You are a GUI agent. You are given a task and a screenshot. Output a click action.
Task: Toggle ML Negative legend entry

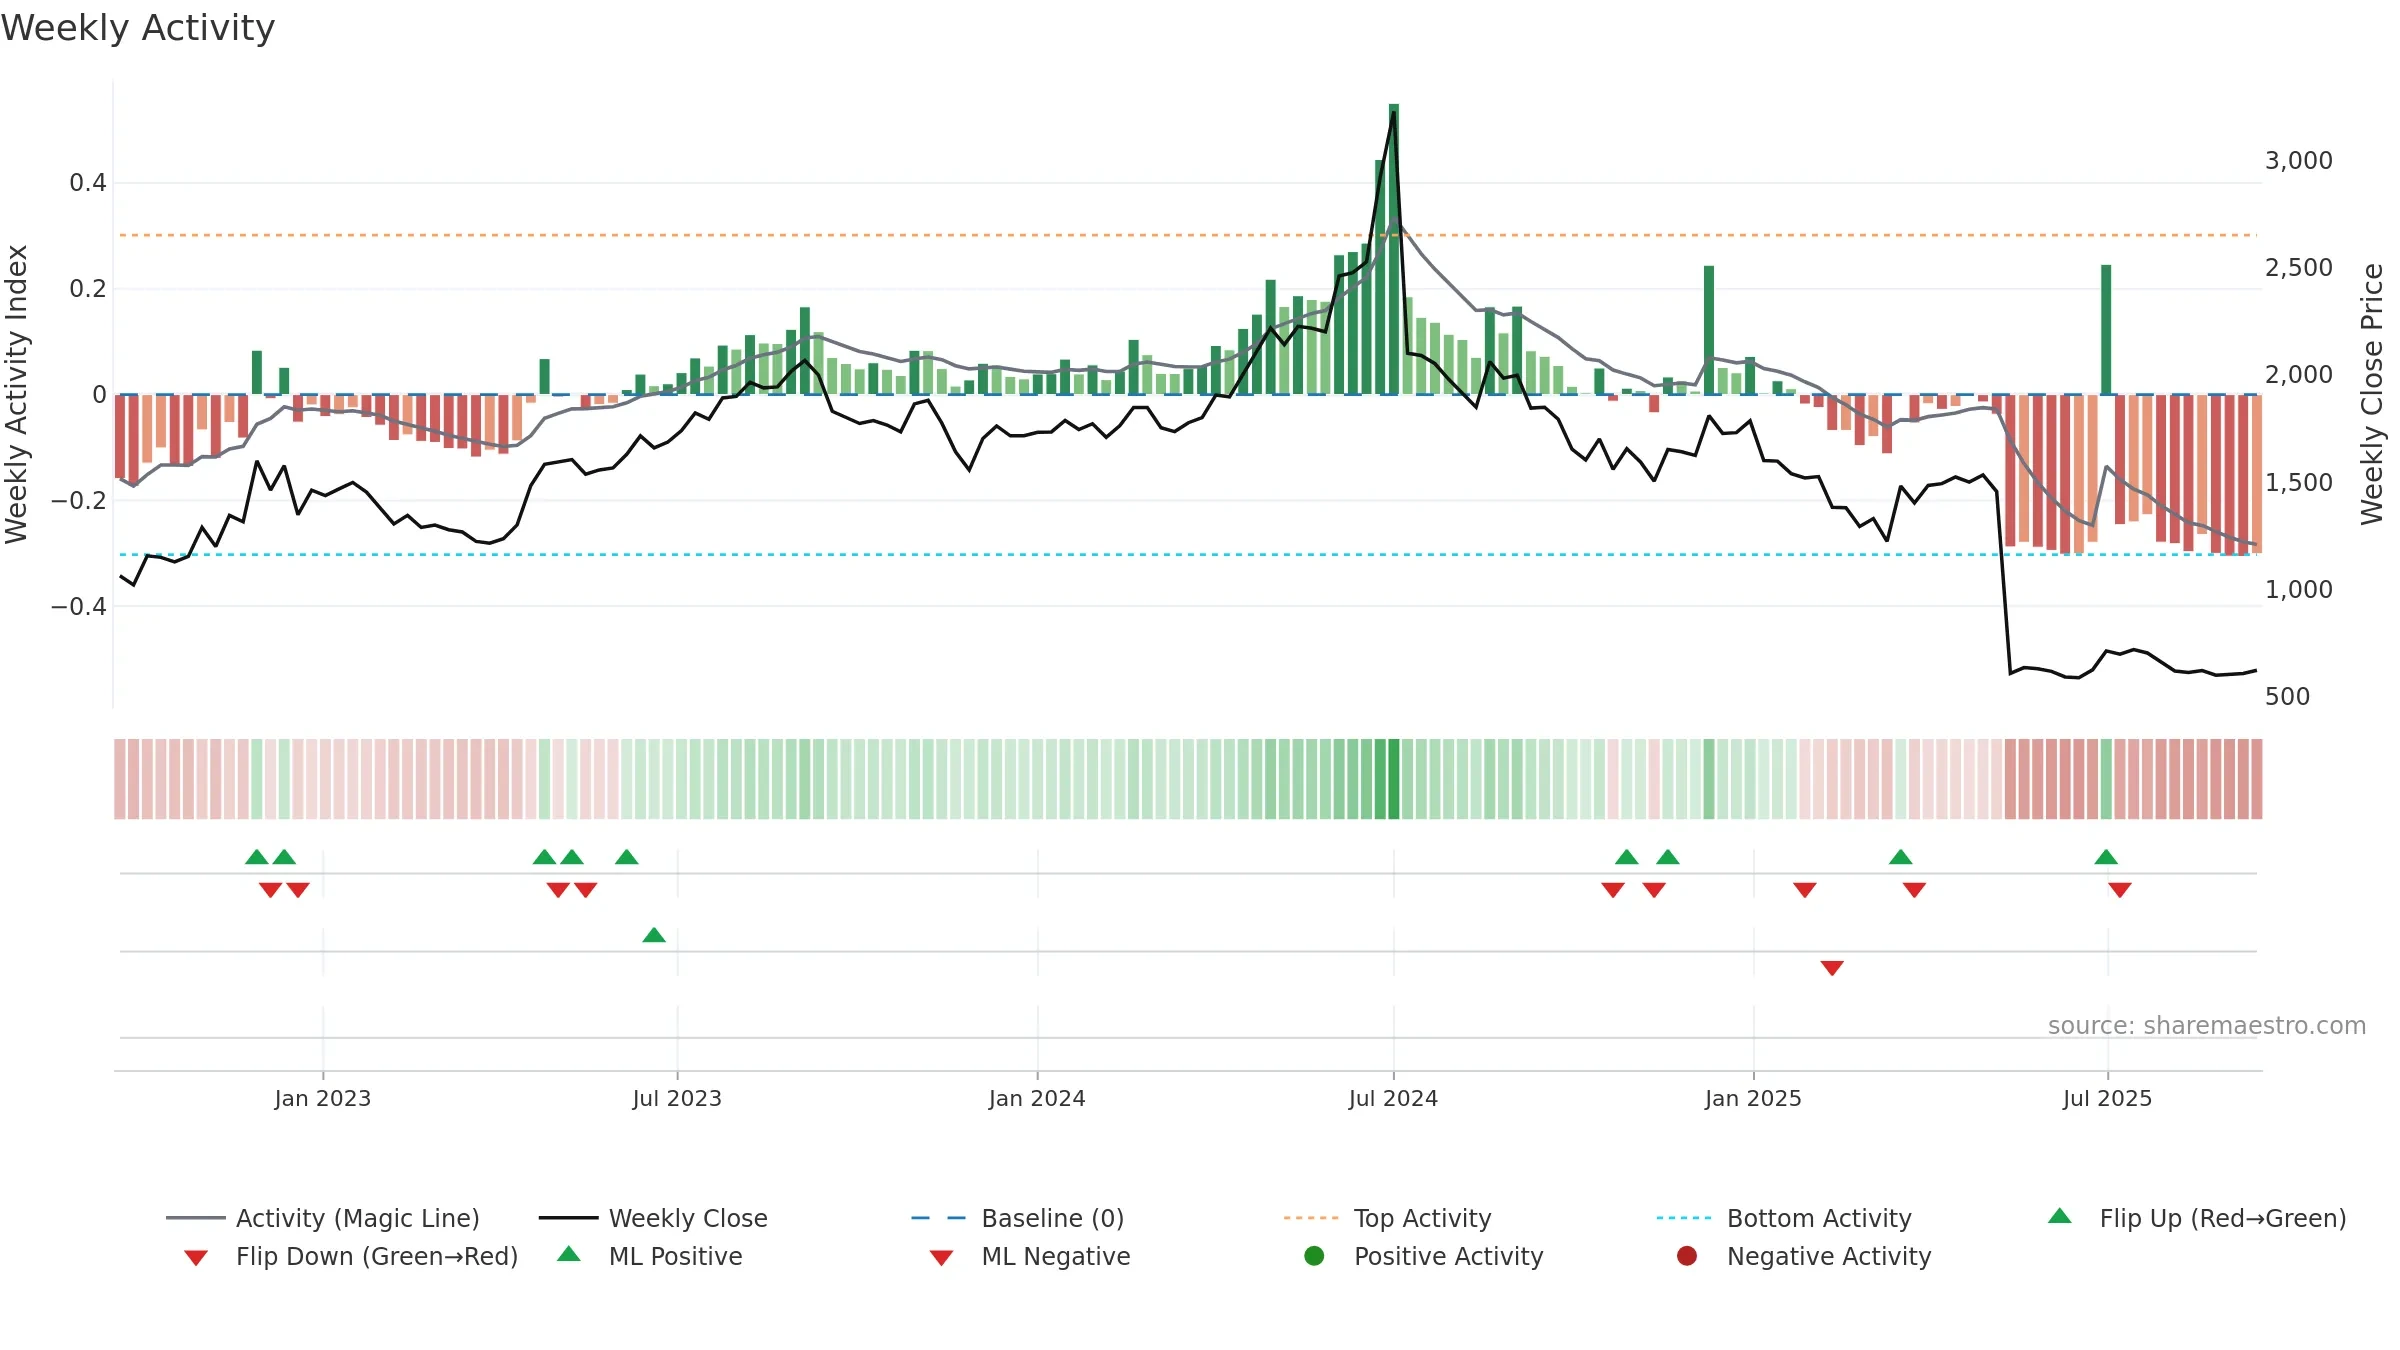(x=1030, y=1256)
